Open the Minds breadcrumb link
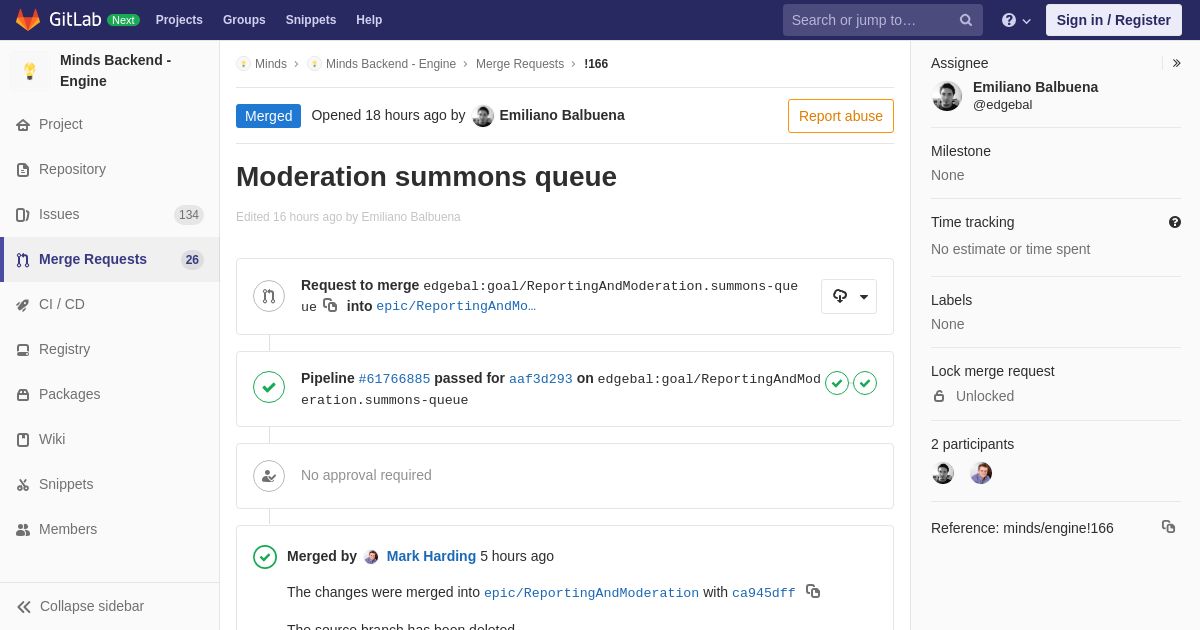The image size is (1200, 630). [x=271, y=64]
